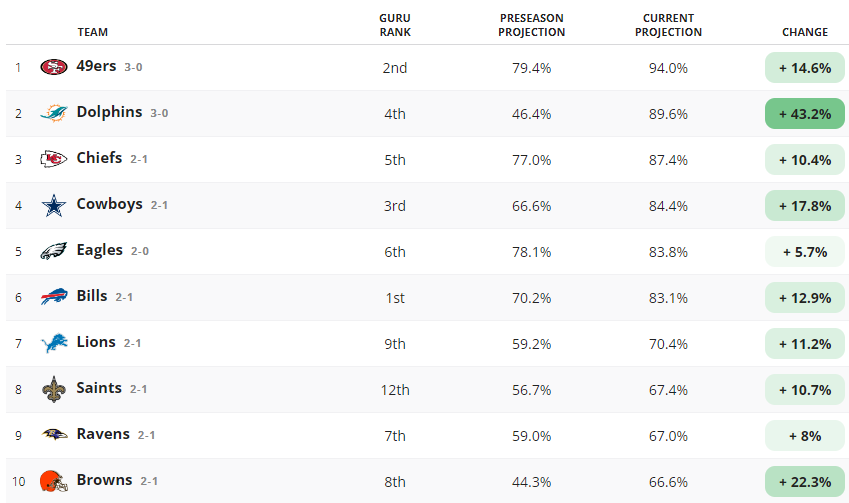The image size is (849, 503).
Task: Click the Lions team logo
Action: coord(54,343)
